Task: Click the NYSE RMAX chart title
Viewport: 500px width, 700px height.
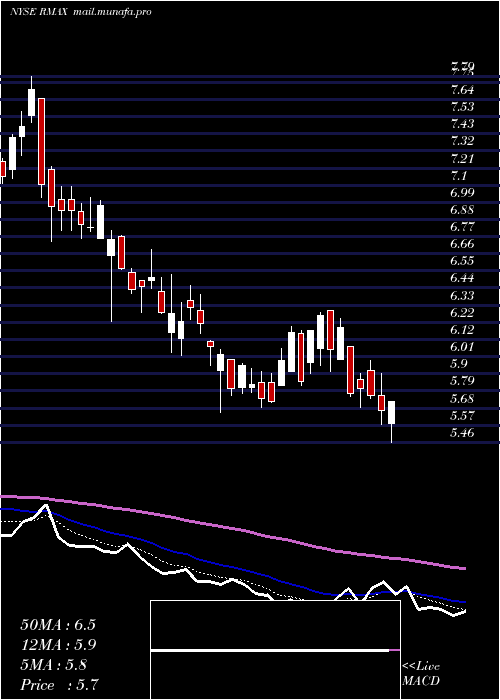Action: [38, 12]
